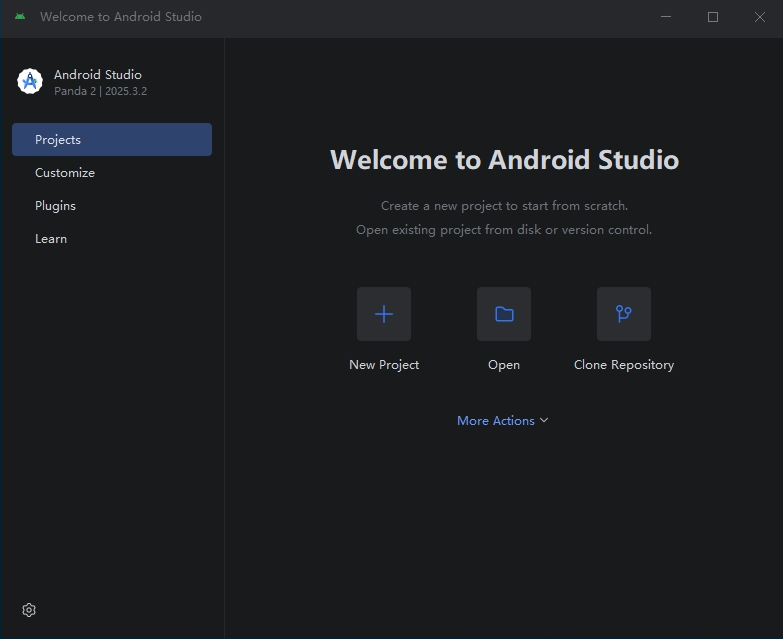The image size is (783, 639).
Task: Click the Open label text
Action: 504,365
